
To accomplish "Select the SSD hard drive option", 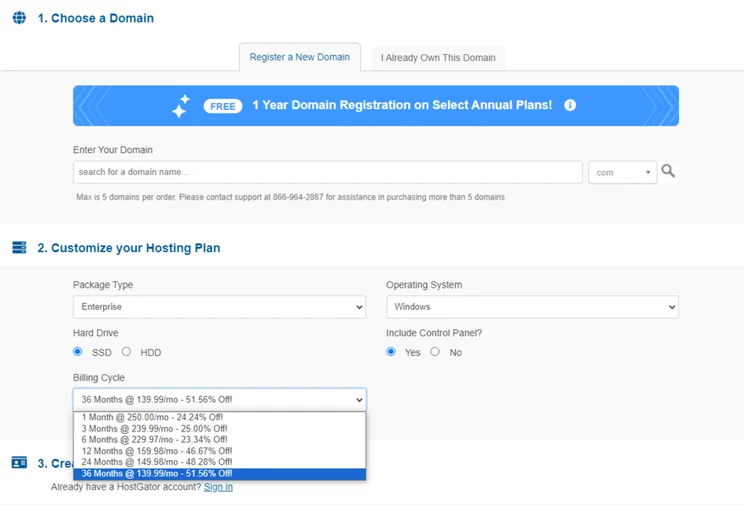I will (78, 352).
